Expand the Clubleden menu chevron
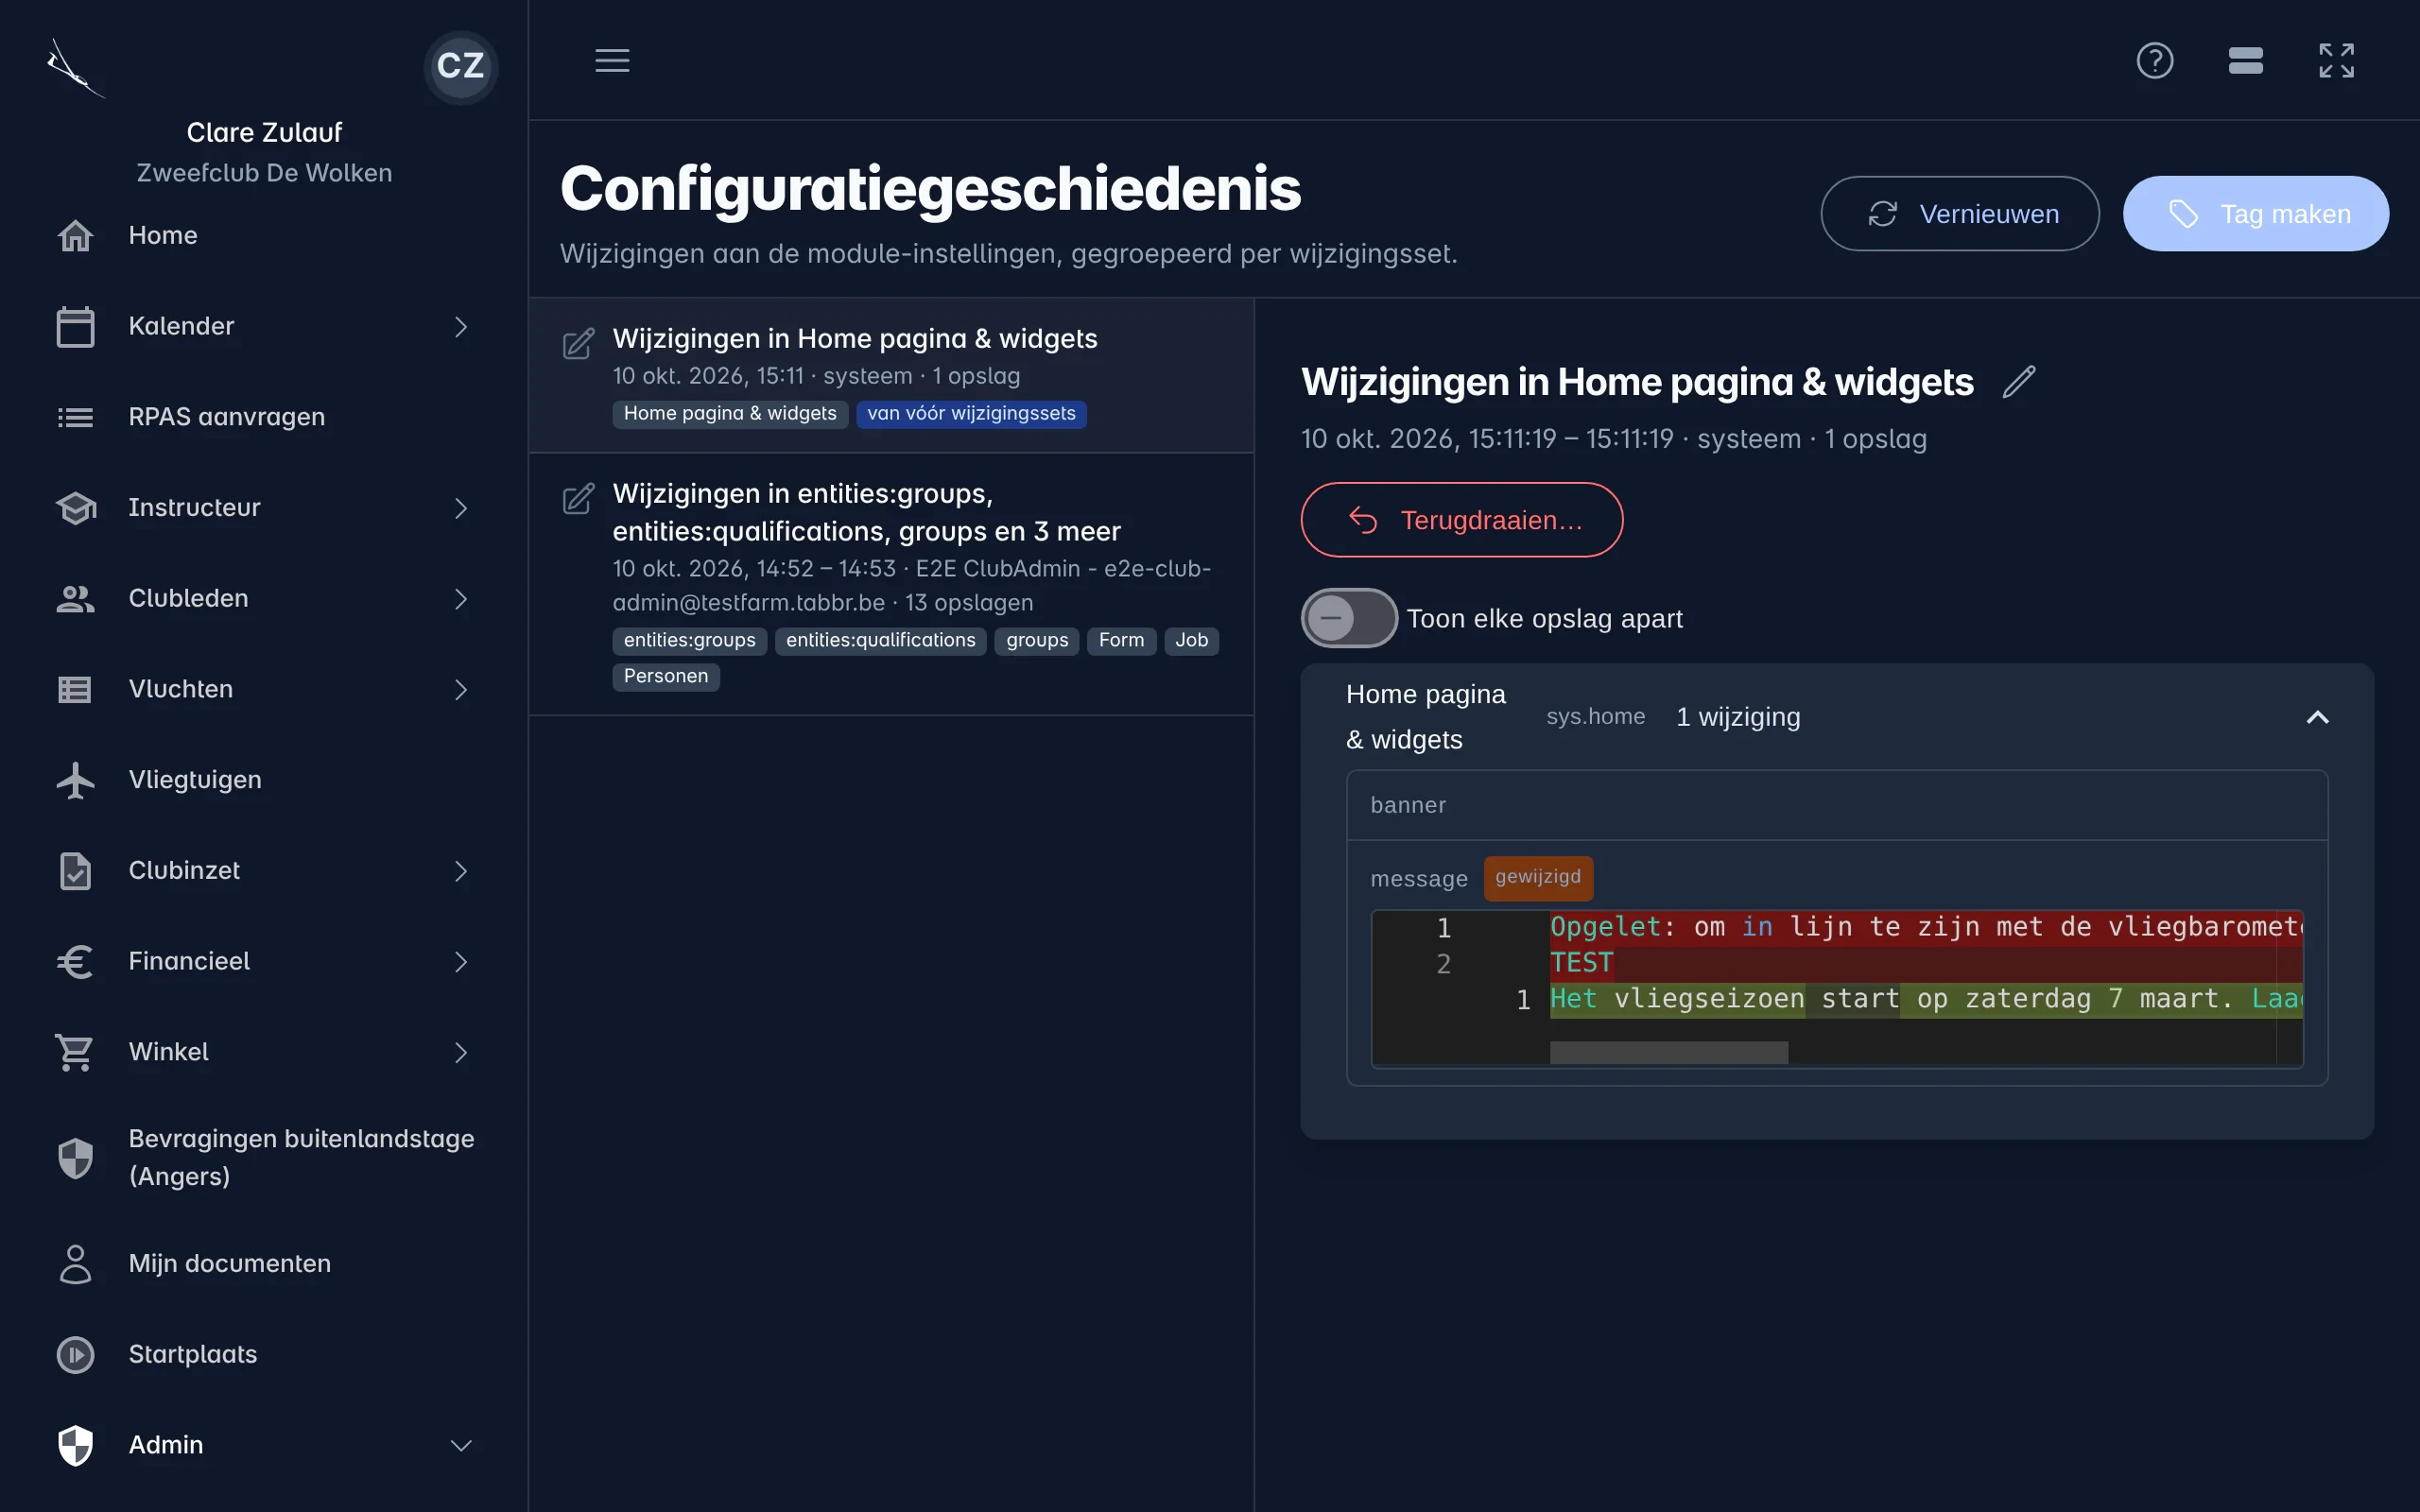Image resolution: width=2420 pixels, height=1512 pixels. click(x=460, y=599)
